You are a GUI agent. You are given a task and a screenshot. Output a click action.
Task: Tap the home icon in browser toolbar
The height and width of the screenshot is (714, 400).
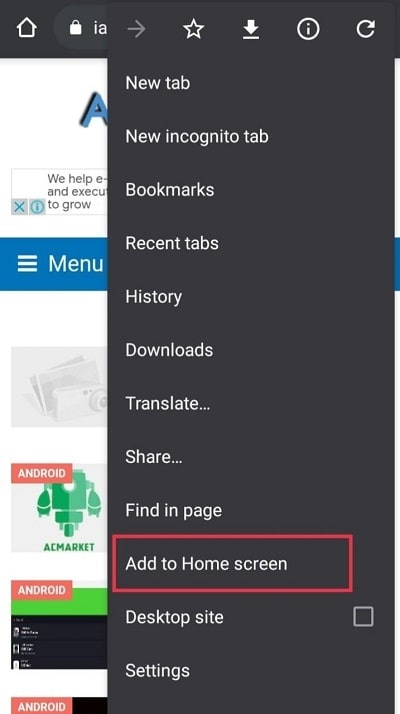(27, 28)
